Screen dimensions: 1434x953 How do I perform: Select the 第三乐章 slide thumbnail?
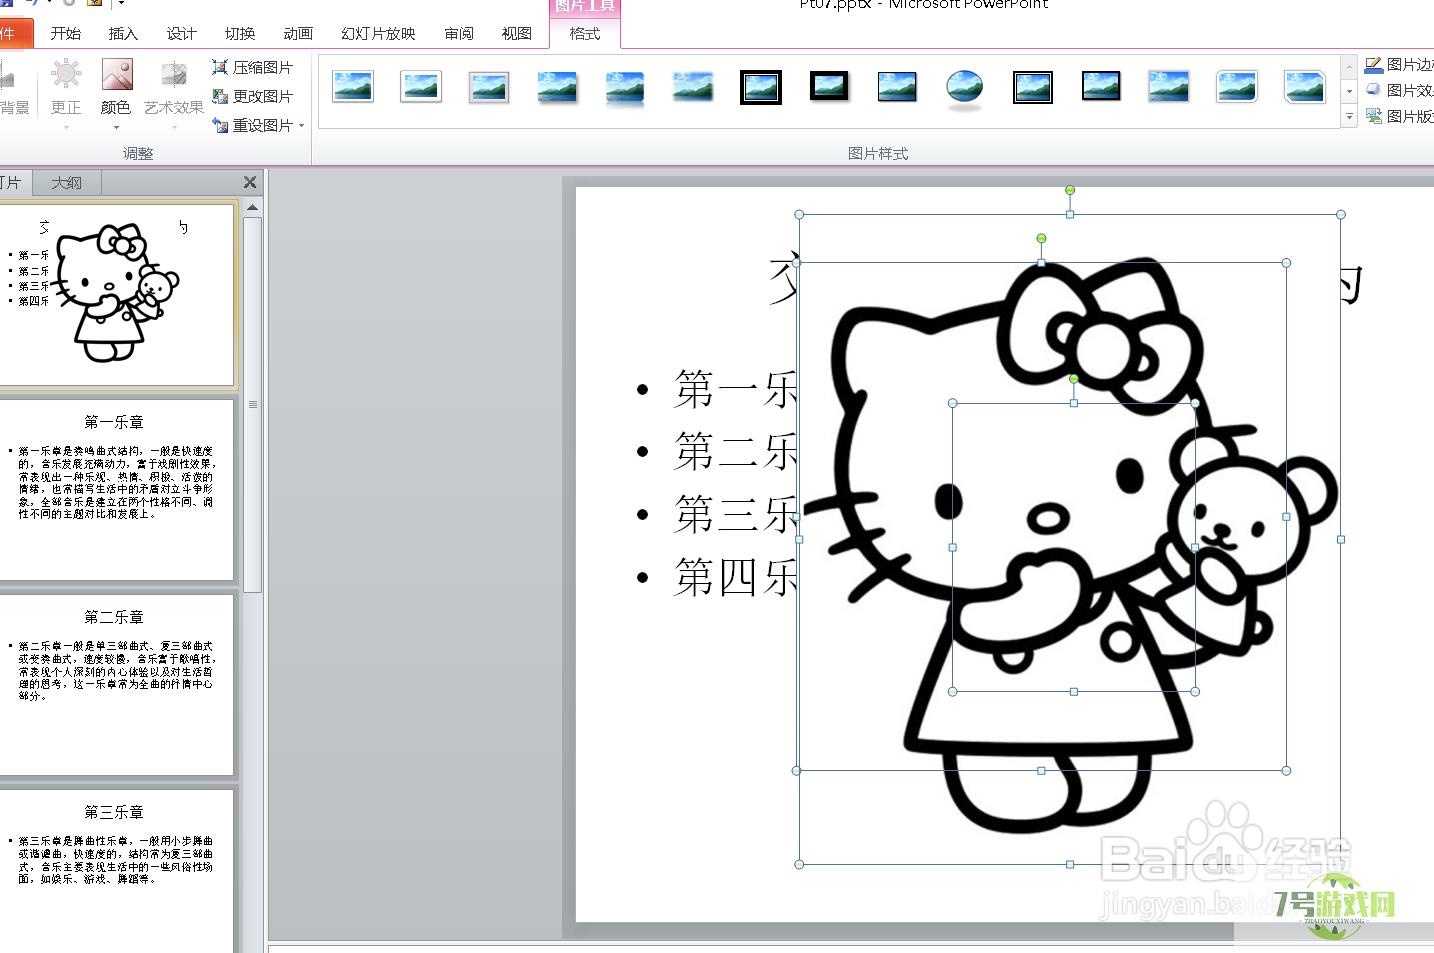[x=116, y=872]
